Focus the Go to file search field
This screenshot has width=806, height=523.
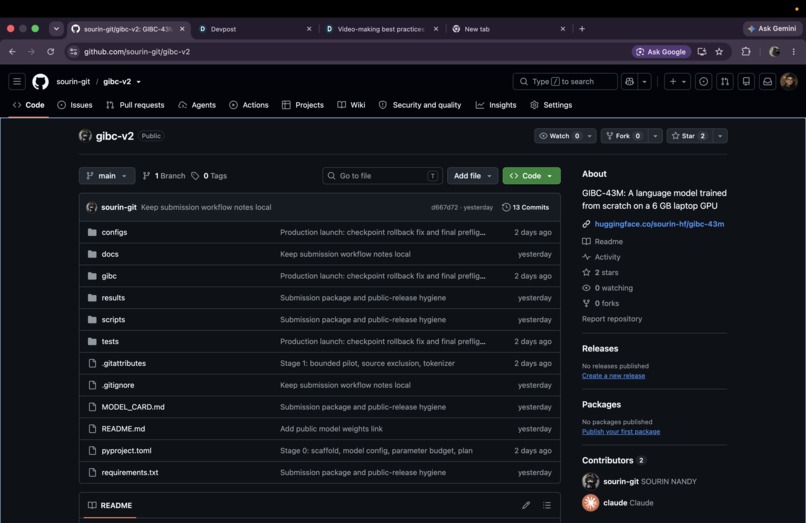382,175
